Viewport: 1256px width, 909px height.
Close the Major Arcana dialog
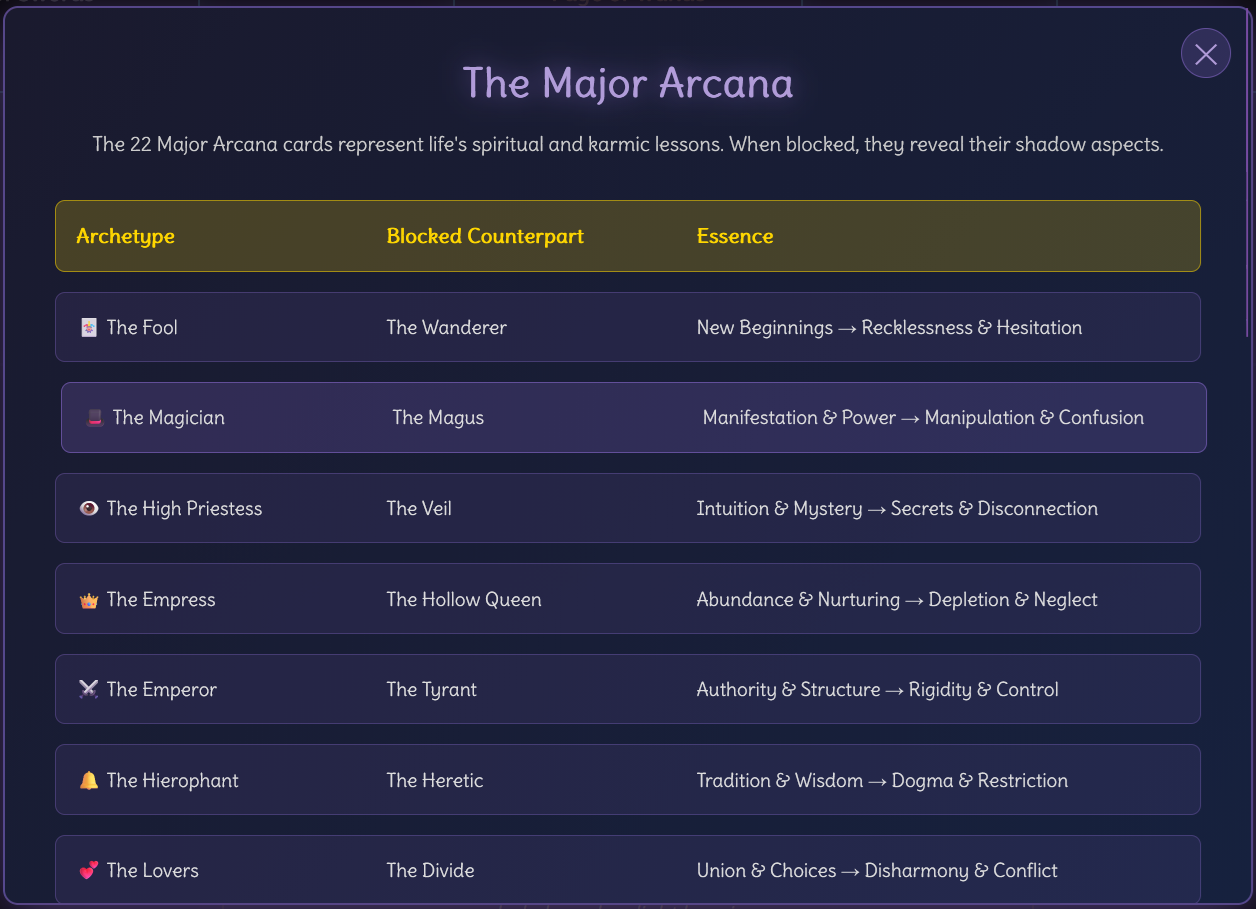click(1205, 53)
